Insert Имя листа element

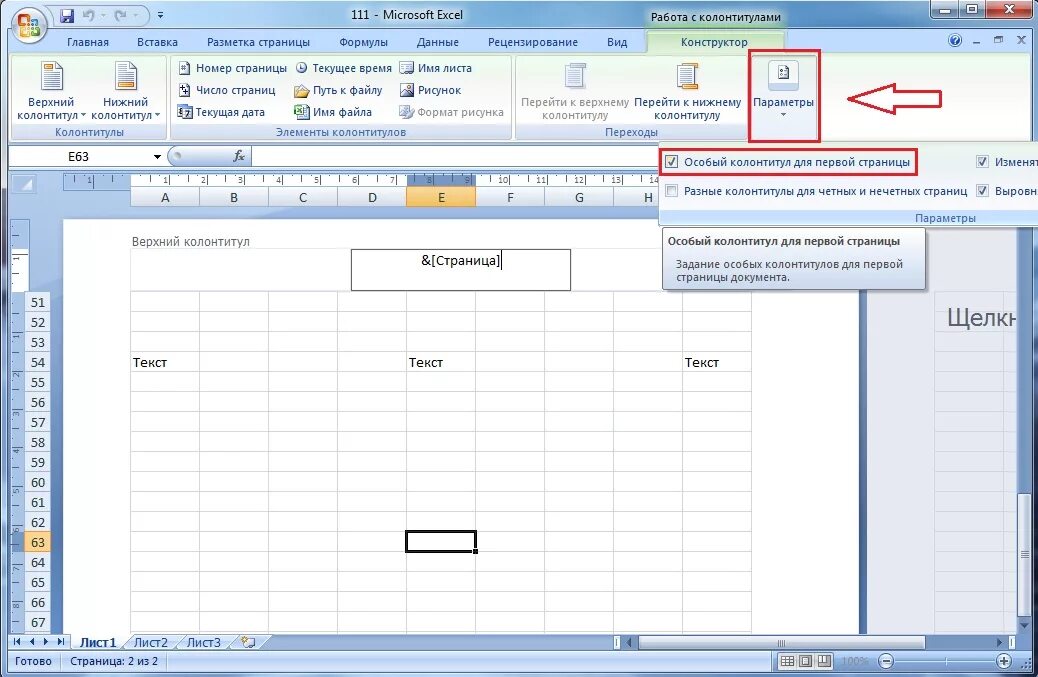[436, 68]
